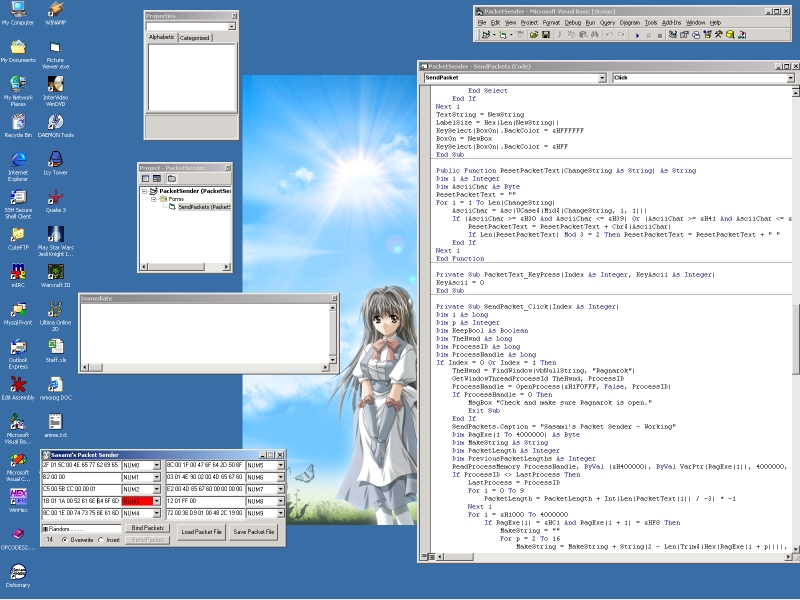Select the Quake 3 desktop icon
Image resolution: width=800 pixels, height=600 pixels.
56,201
